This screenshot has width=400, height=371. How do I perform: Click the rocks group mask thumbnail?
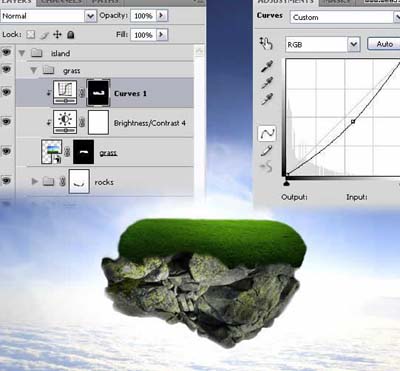pyautogui.click(x=79, y=181)
